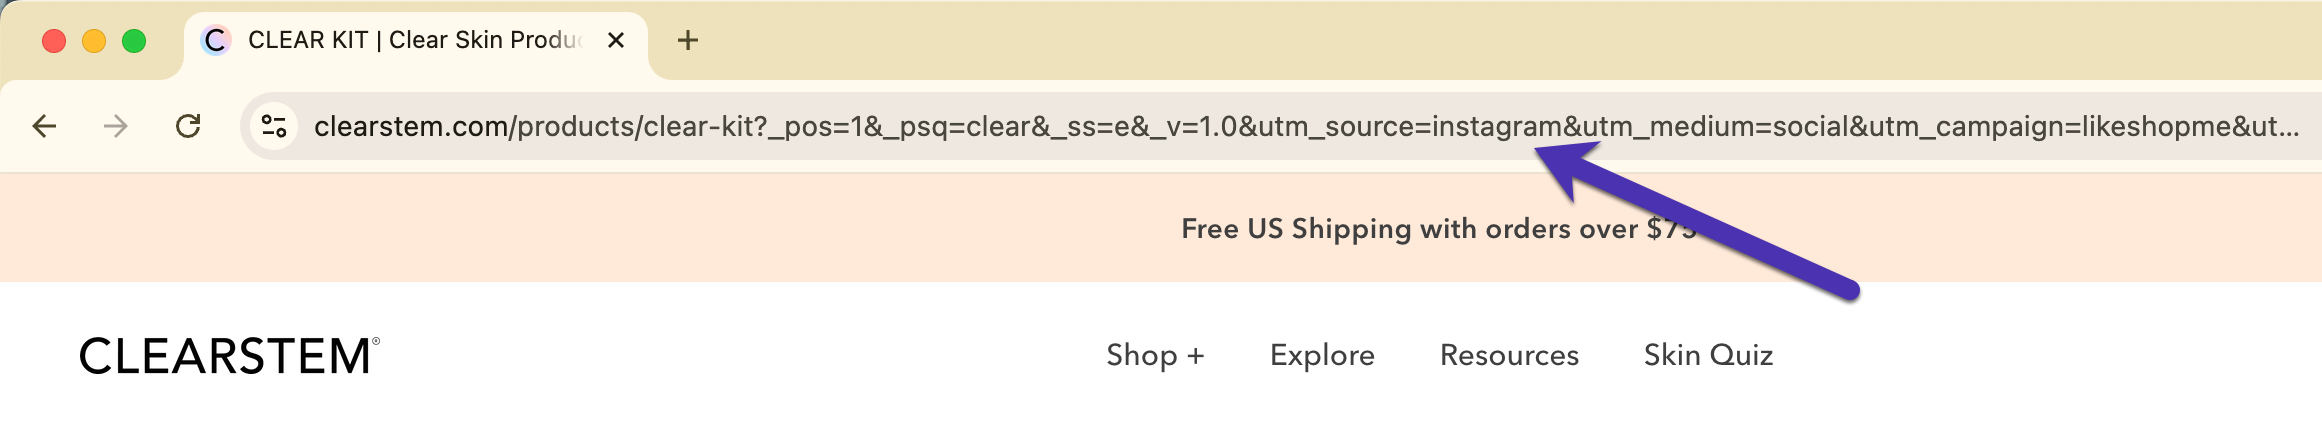Image resolution: width=2322 pixels, height=428 pixels.
Task: Click the Clearstem favicon in the tab
Action: click(x=215, y=40)
